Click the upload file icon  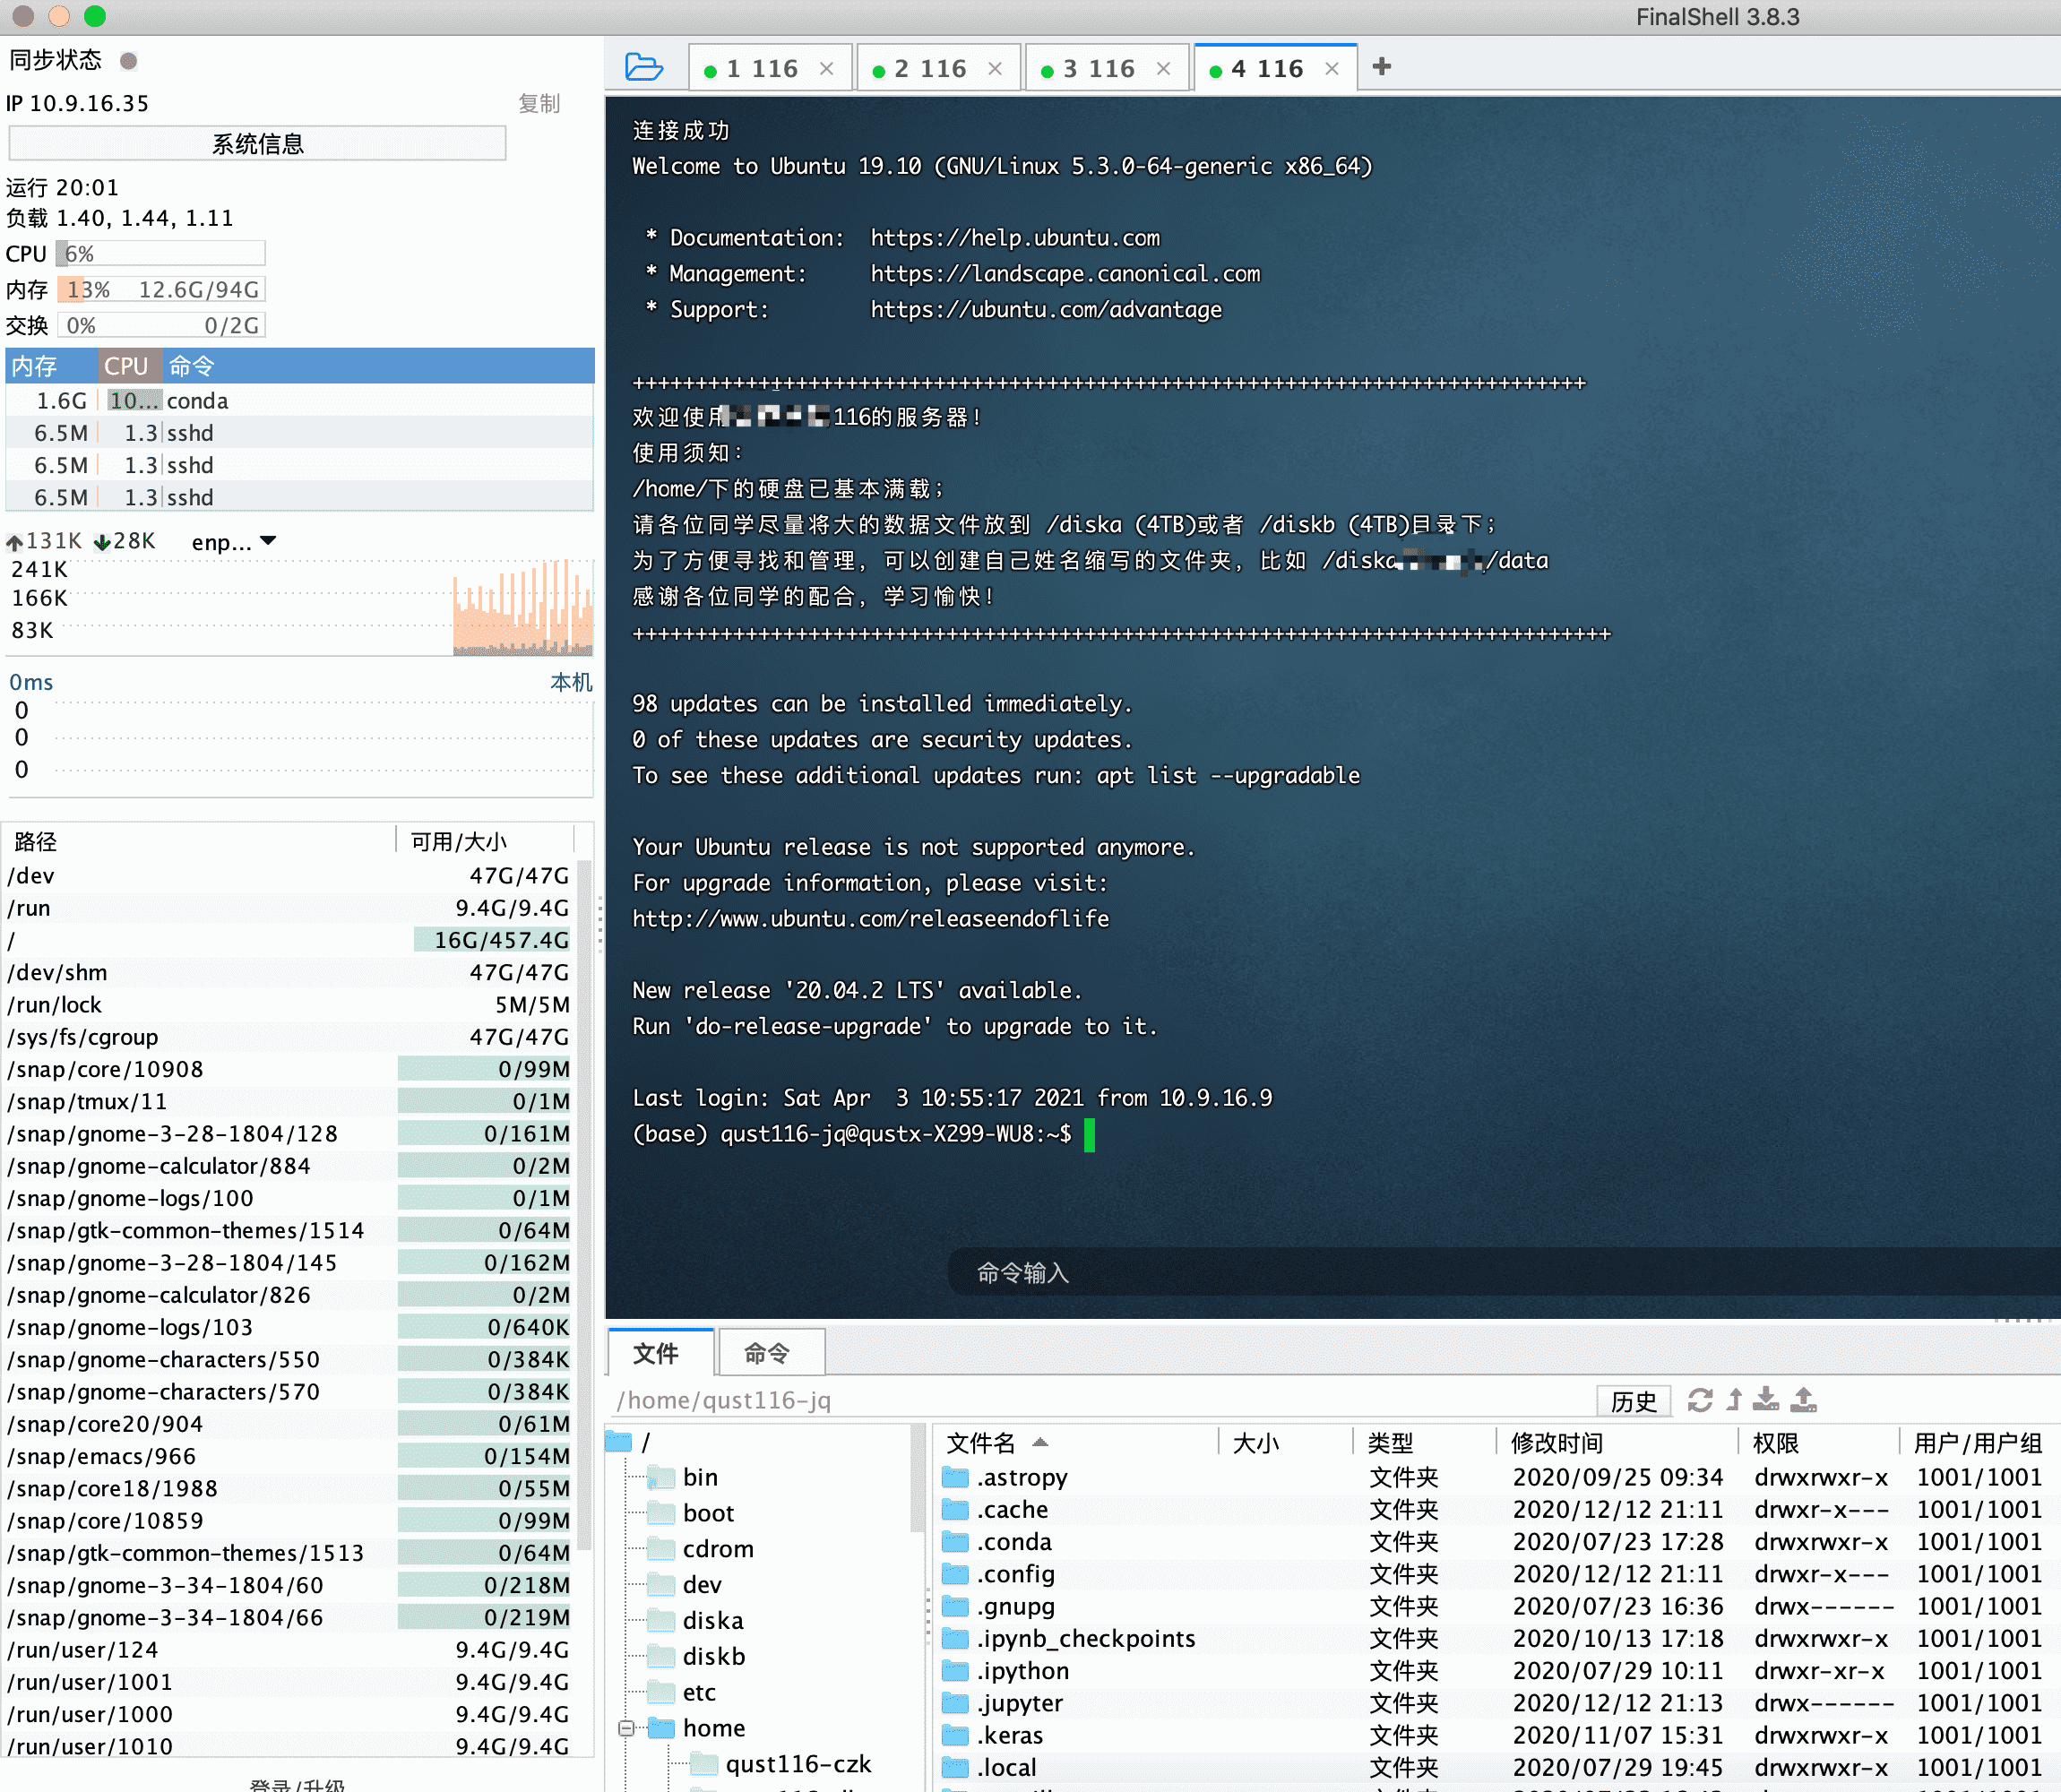(1804, 1400)
